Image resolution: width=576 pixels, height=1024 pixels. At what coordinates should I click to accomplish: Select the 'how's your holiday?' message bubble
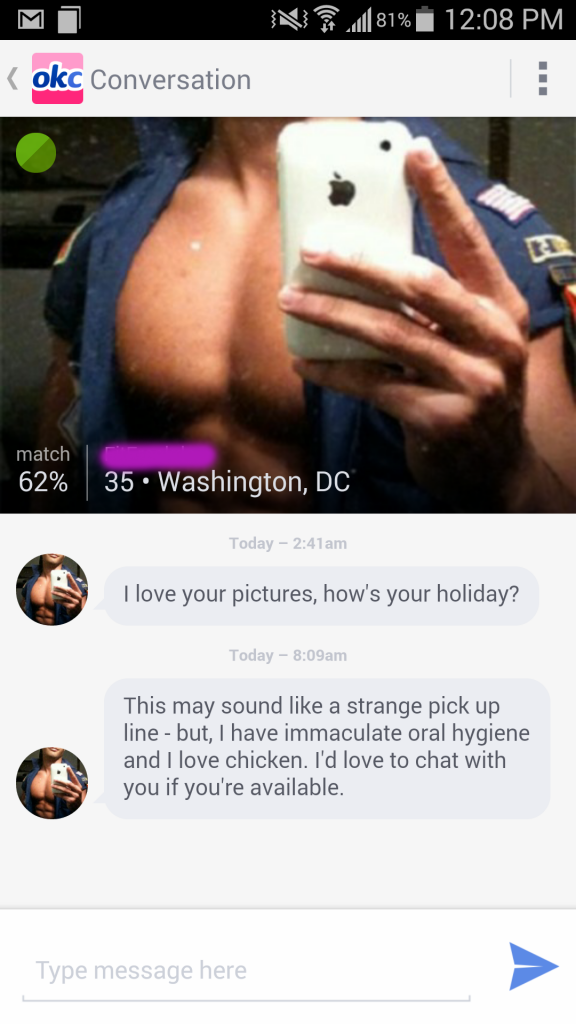click(x=321, y=595)
